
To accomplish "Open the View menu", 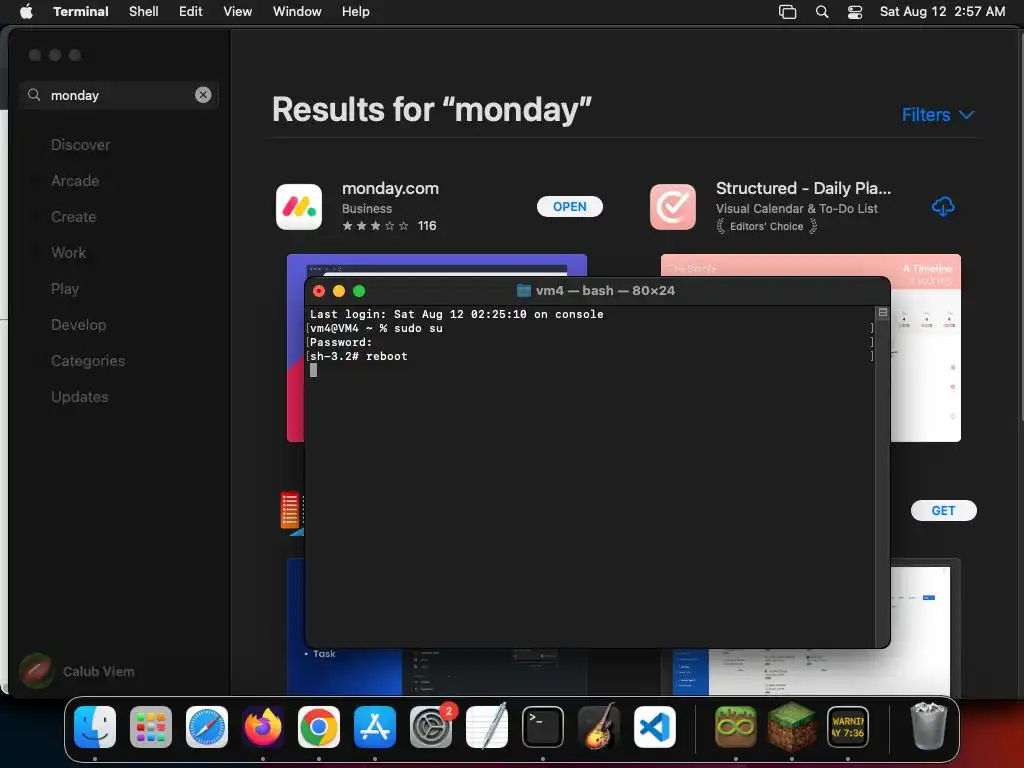I will [237, 11].
